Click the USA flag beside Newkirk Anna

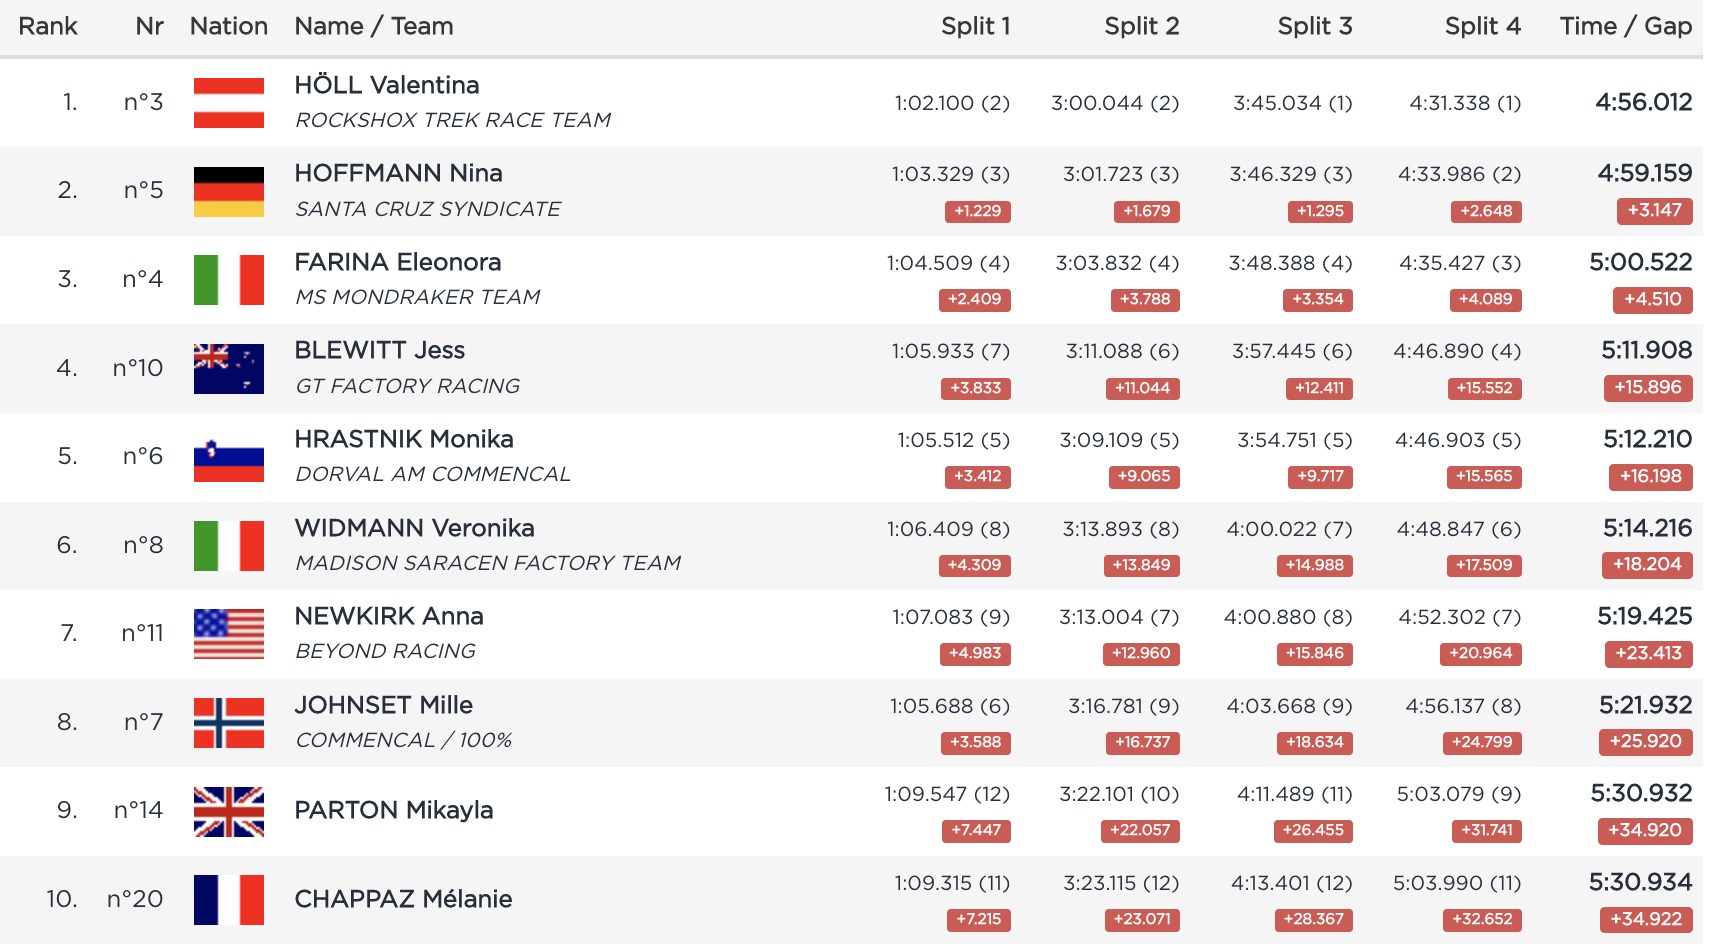pyautogui.click(x=229, y=634)
